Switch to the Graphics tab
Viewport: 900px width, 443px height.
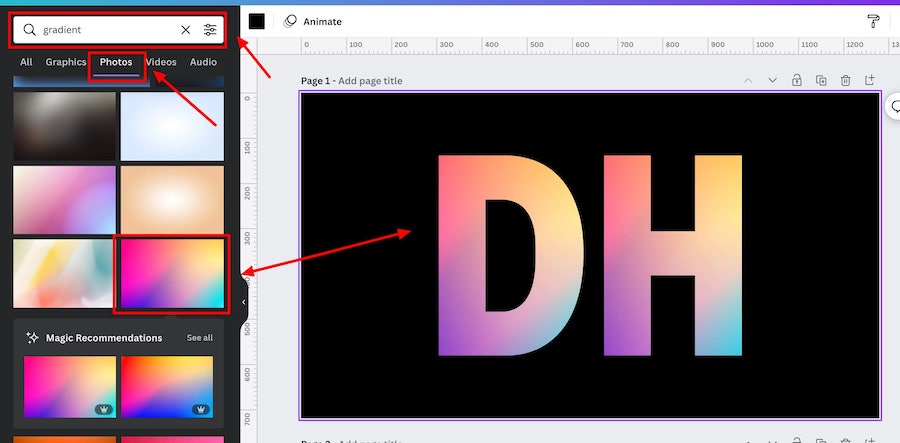66,62
